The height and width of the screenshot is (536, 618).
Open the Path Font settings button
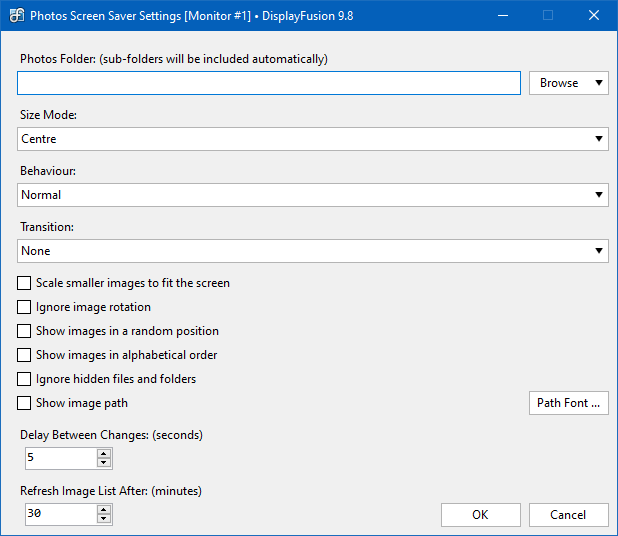pyautogui.click(x=569, y=403)
